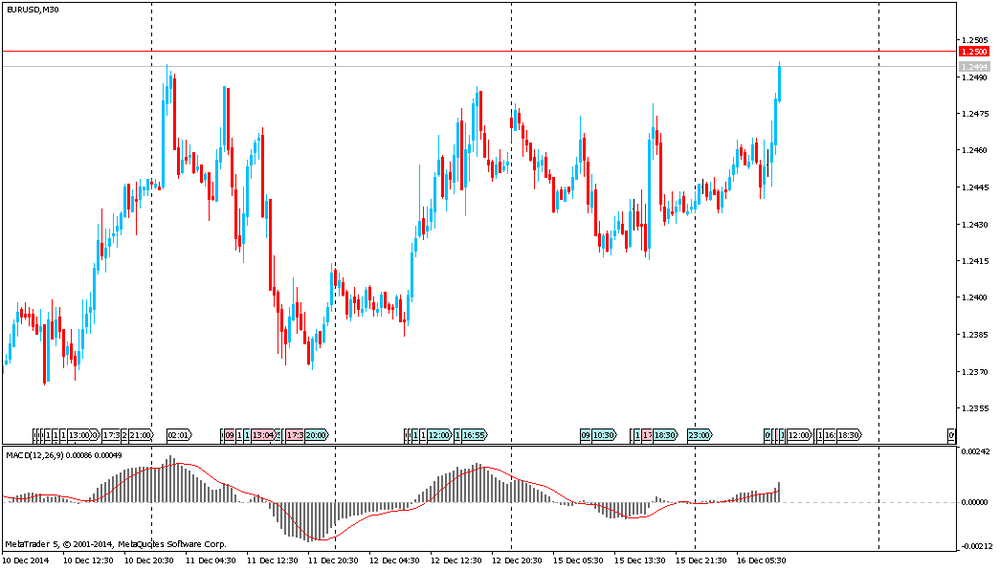The image size is (1000, 571).
Task: Select the 23:00 cyan event marker
Action: (700, 435)
